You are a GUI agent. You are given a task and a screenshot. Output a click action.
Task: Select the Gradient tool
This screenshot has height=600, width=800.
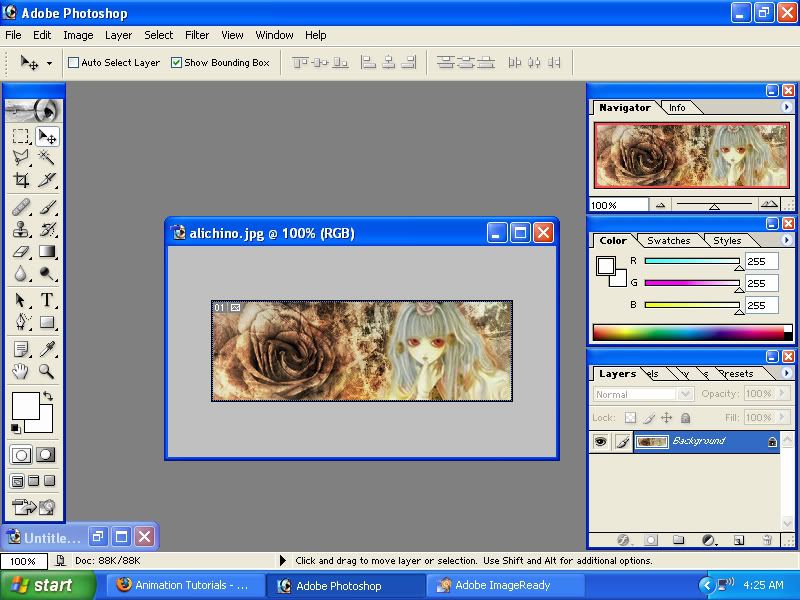coord(47,251)
